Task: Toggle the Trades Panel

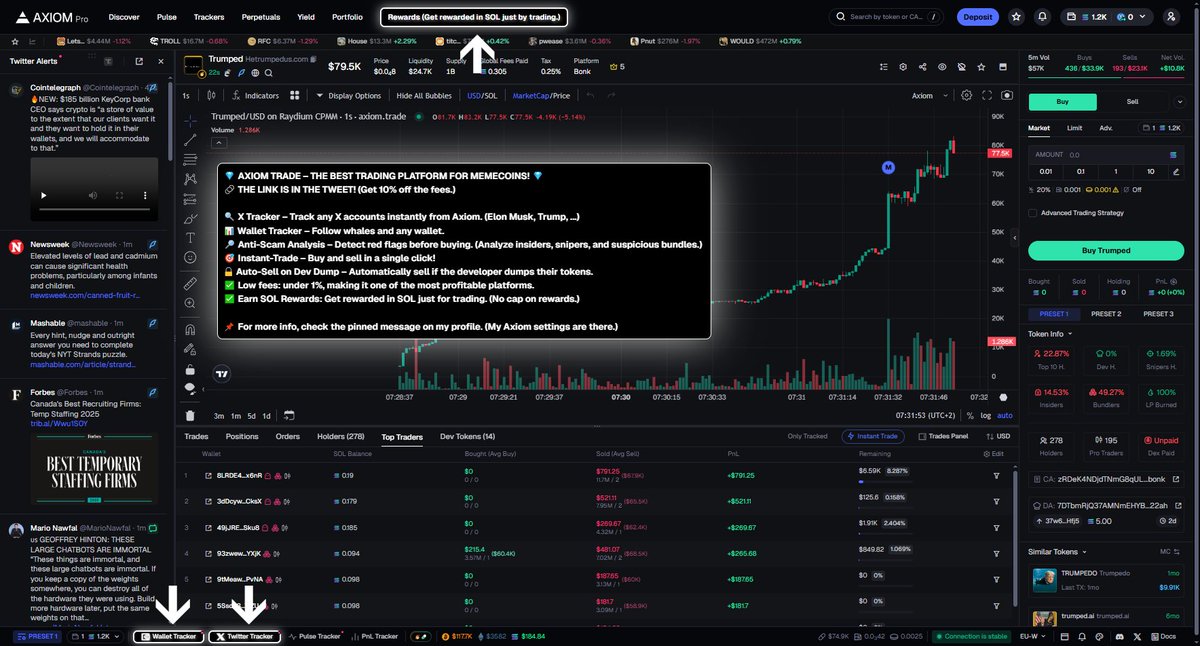Action: 942,436
